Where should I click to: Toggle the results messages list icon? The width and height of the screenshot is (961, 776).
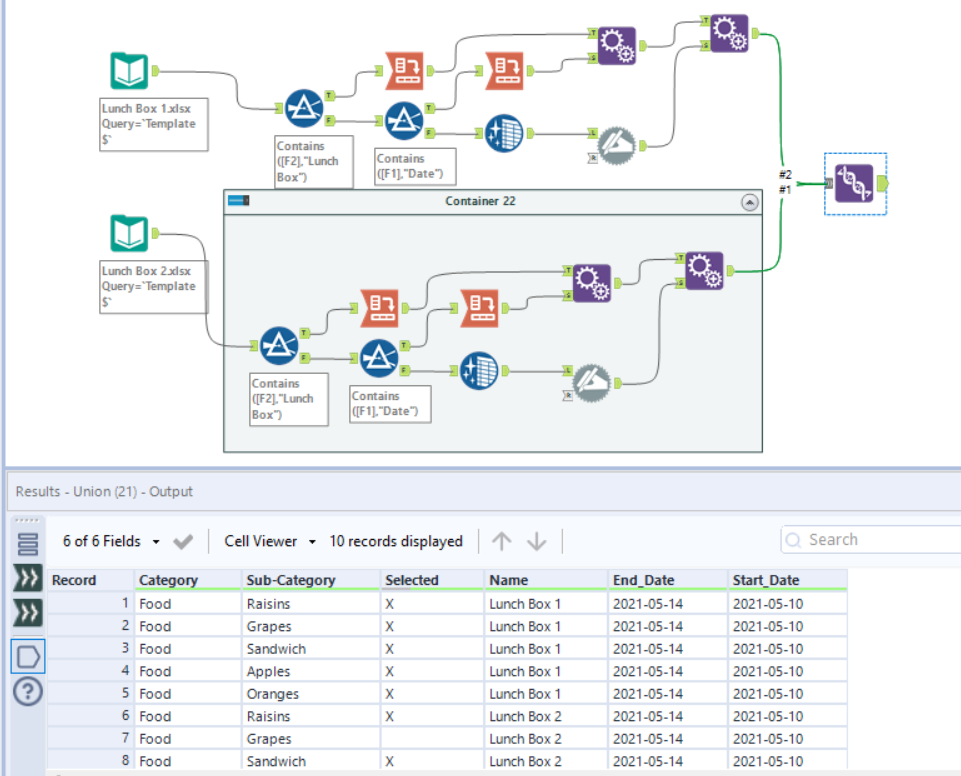(x=28, y=544)
